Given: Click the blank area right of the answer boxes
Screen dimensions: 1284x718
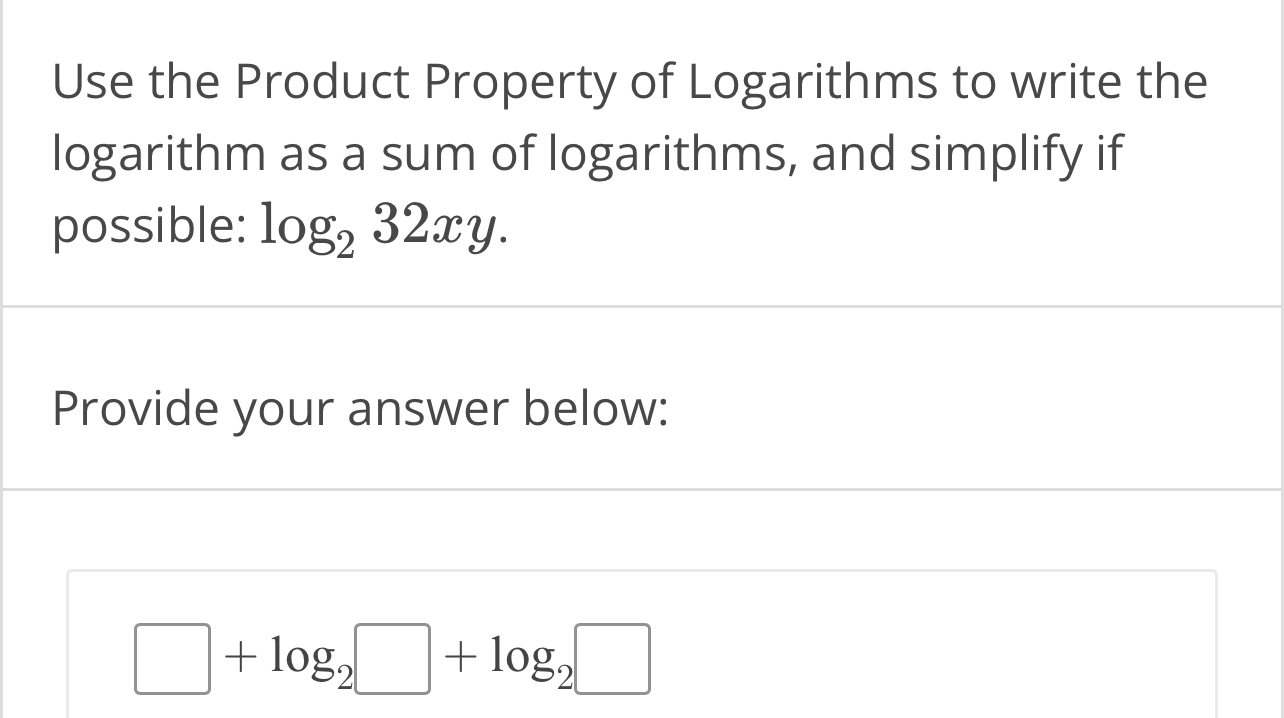Looking at the screenshot, I should tap(900, 658).
